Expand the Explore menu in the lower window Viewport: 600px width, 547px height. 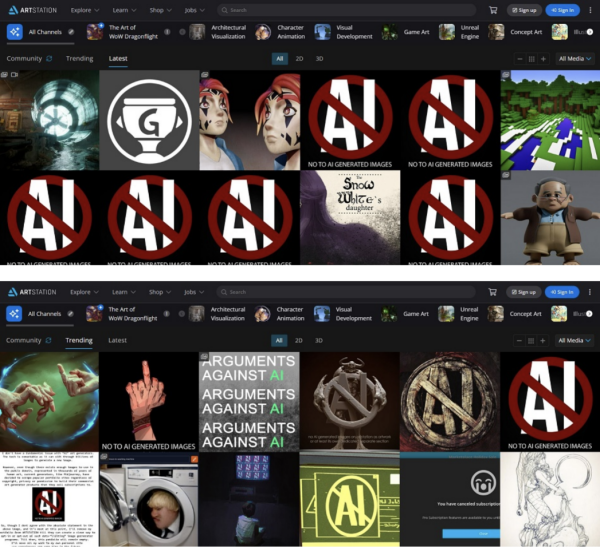[84, 292]
